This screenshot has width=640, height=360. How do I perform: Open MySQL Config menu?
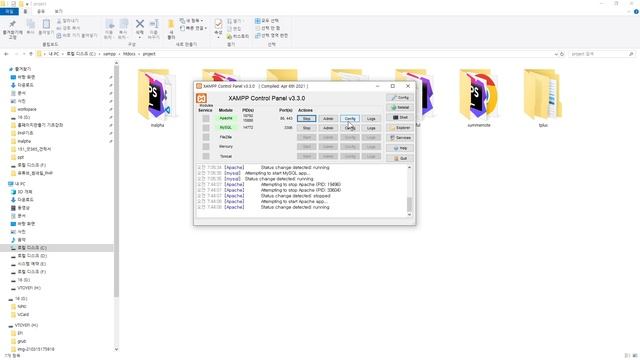coord(350,128)
